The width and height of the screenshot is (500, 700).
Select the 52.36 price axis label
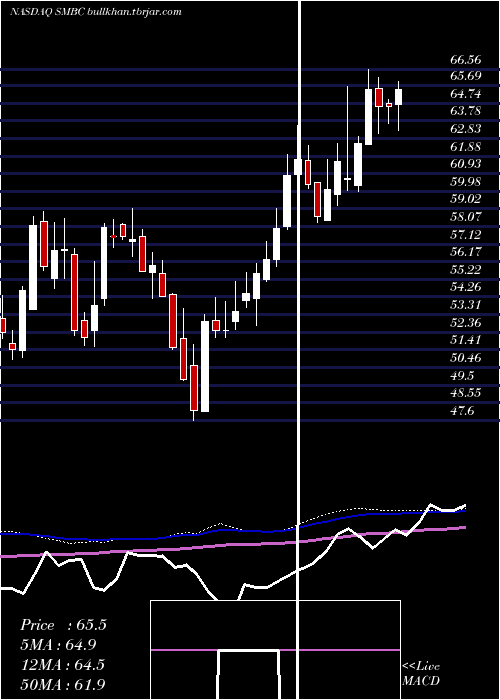tap(466, 322)
